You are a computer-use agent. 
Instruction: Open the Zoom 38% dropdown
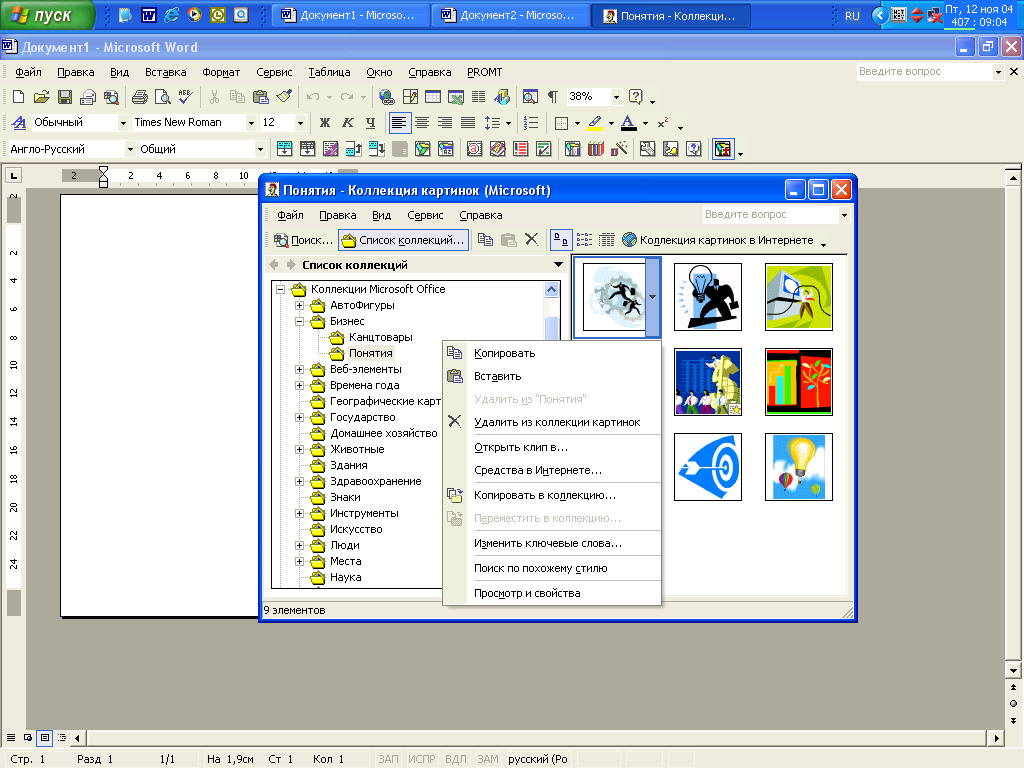(x=616, y=97)
